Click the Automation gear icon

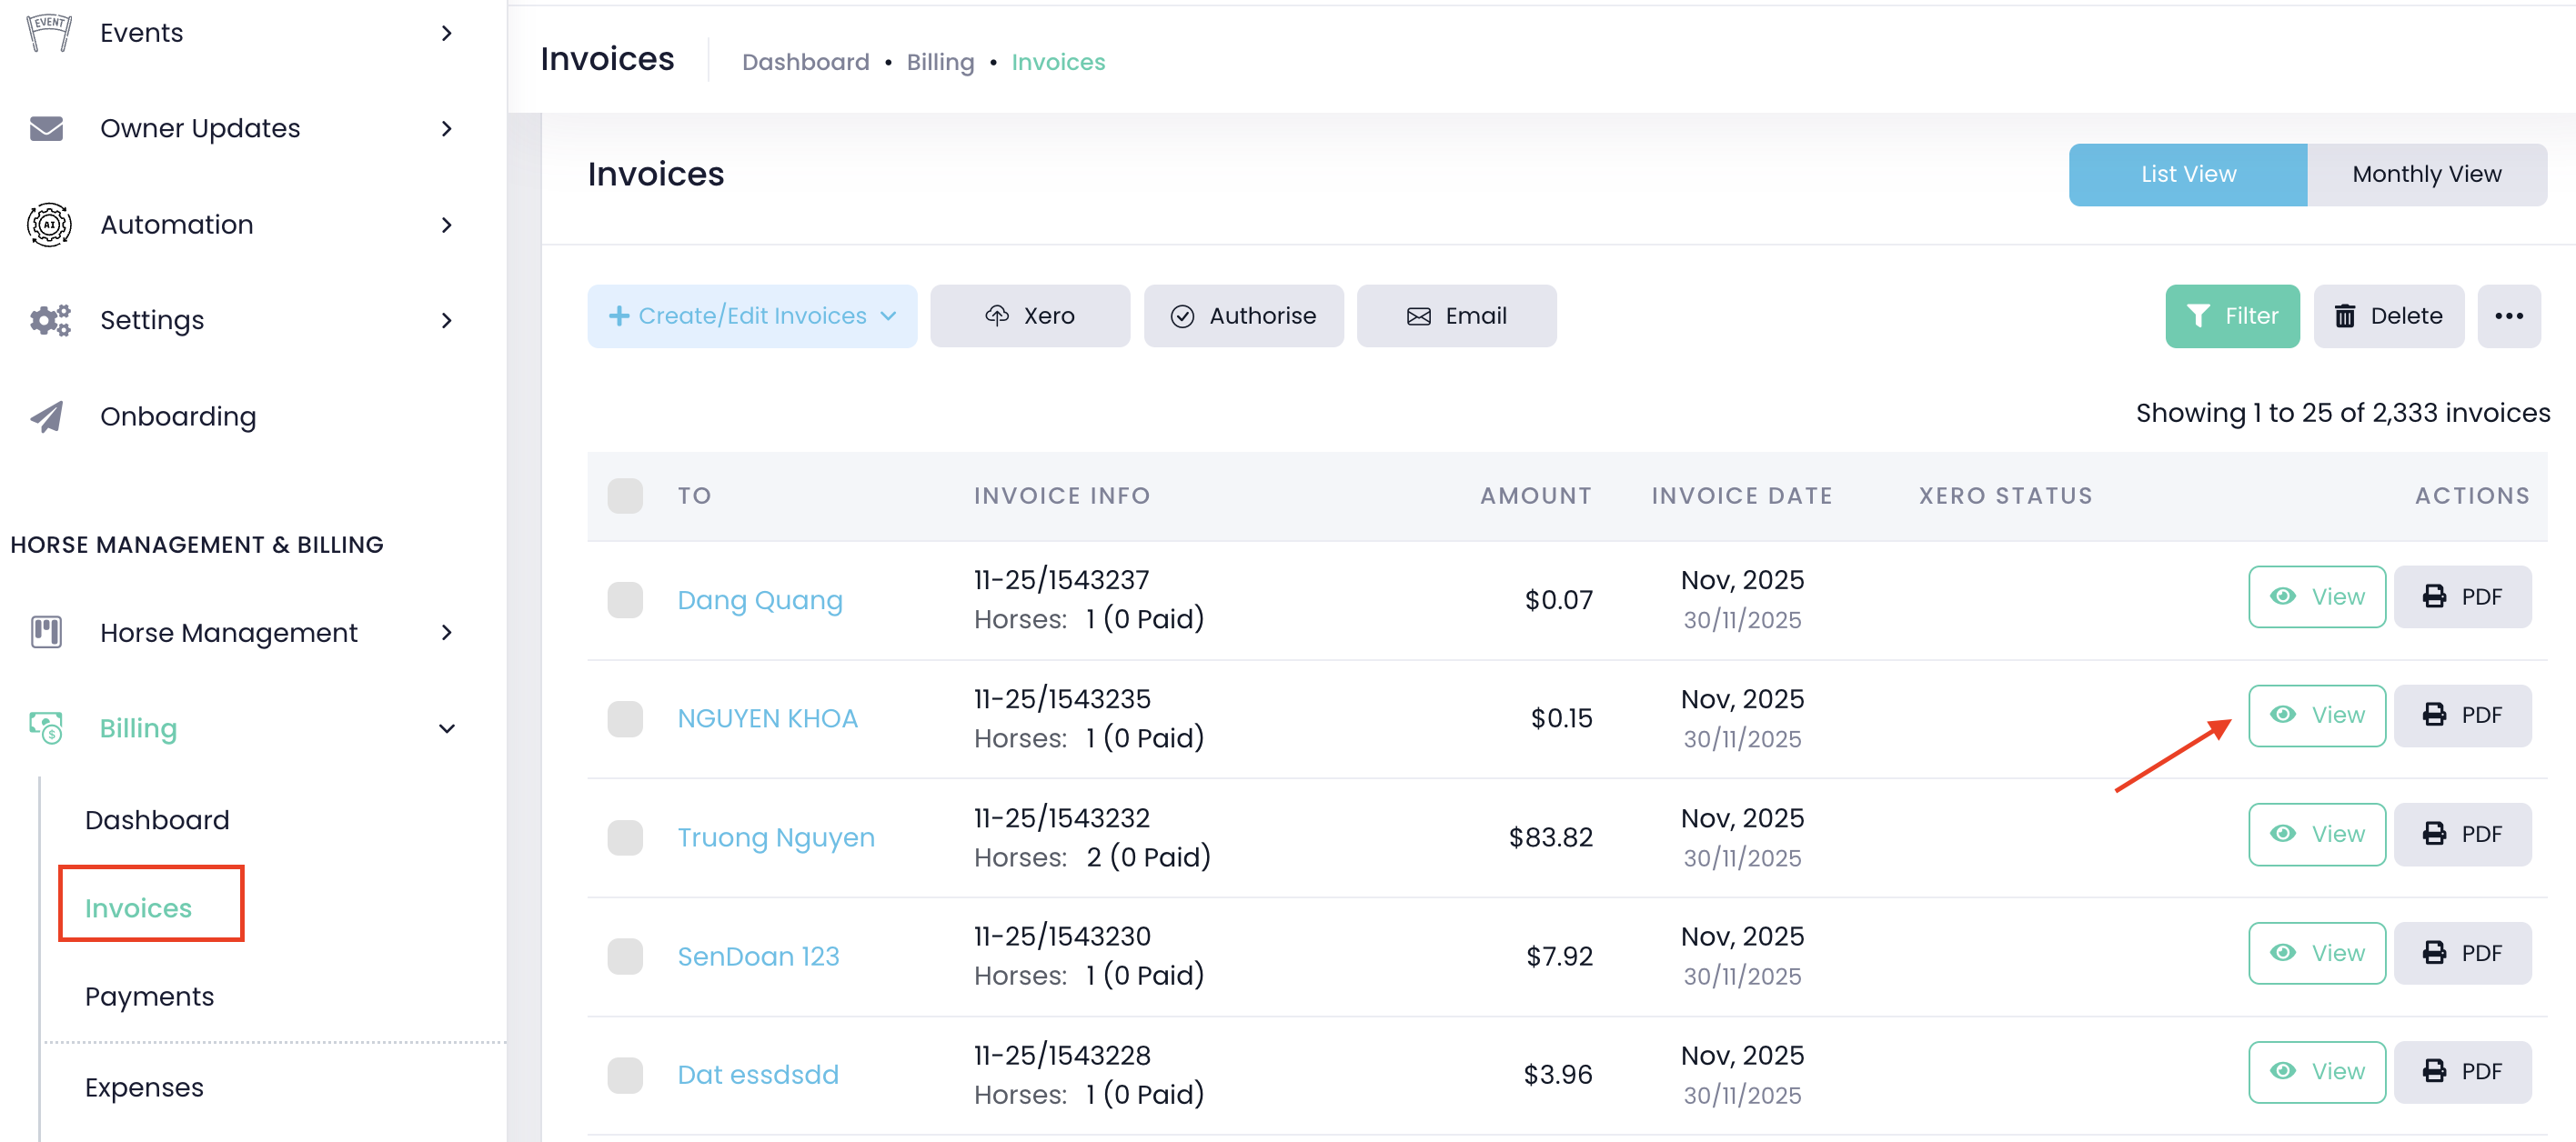click(48, 224)
